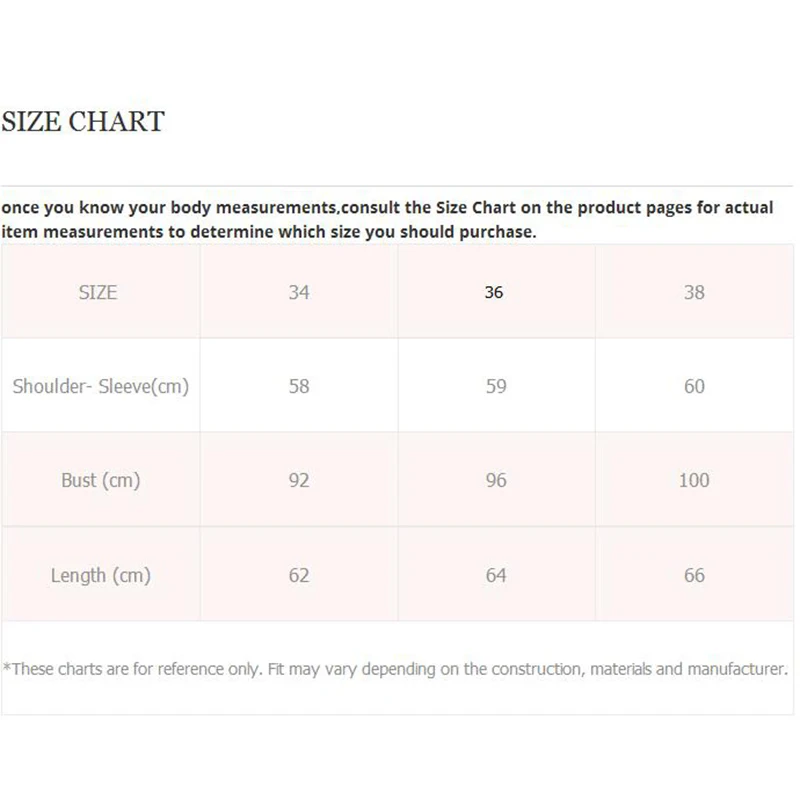Viewport: 800px width, 800px height.
Task: Click shoulder-sleeve value 60
Action: tap(694, 386)
